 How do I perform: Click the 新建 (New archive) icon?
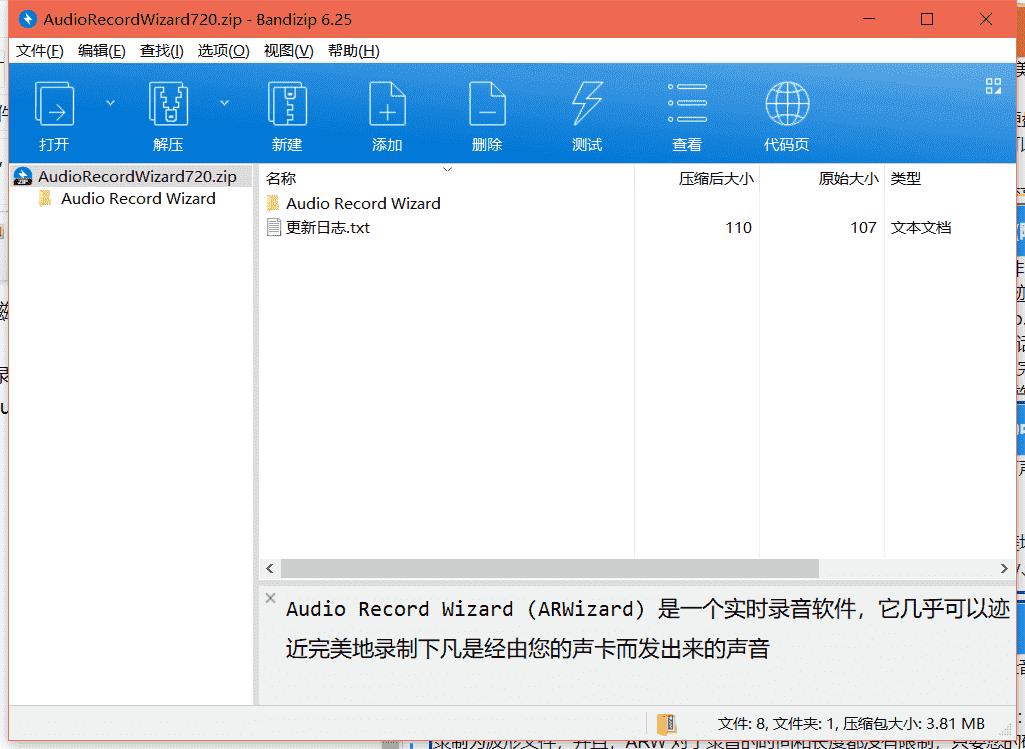tap(287, 103)
